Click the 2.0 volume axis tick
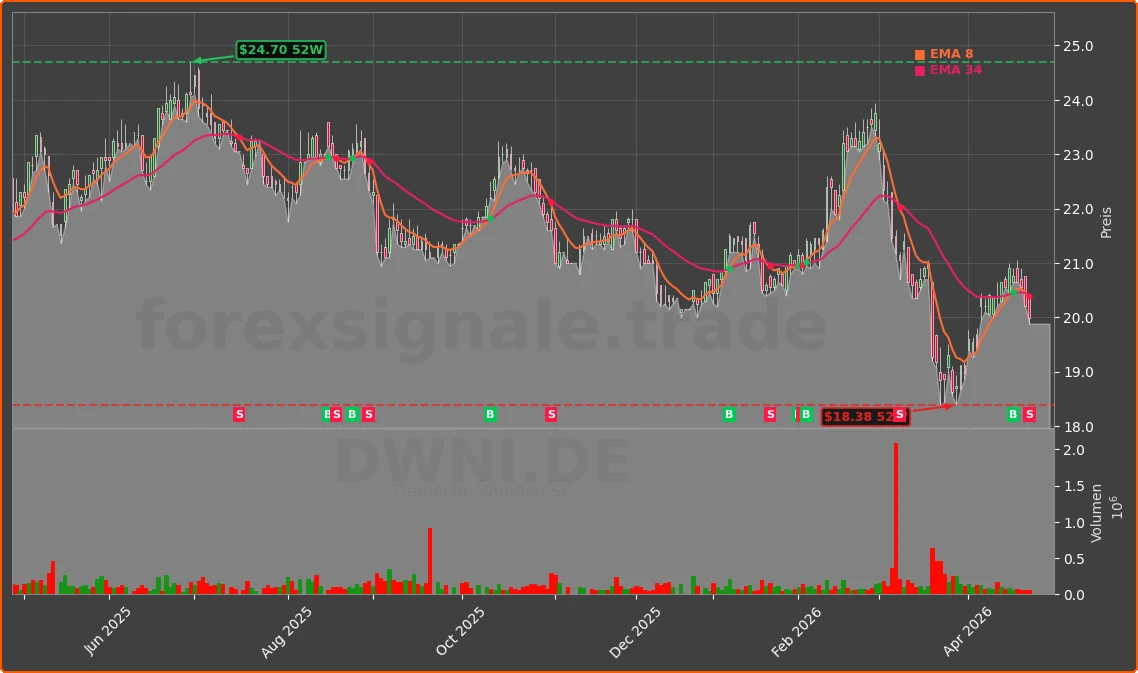1138x673 pixels. pos(1073,451)
